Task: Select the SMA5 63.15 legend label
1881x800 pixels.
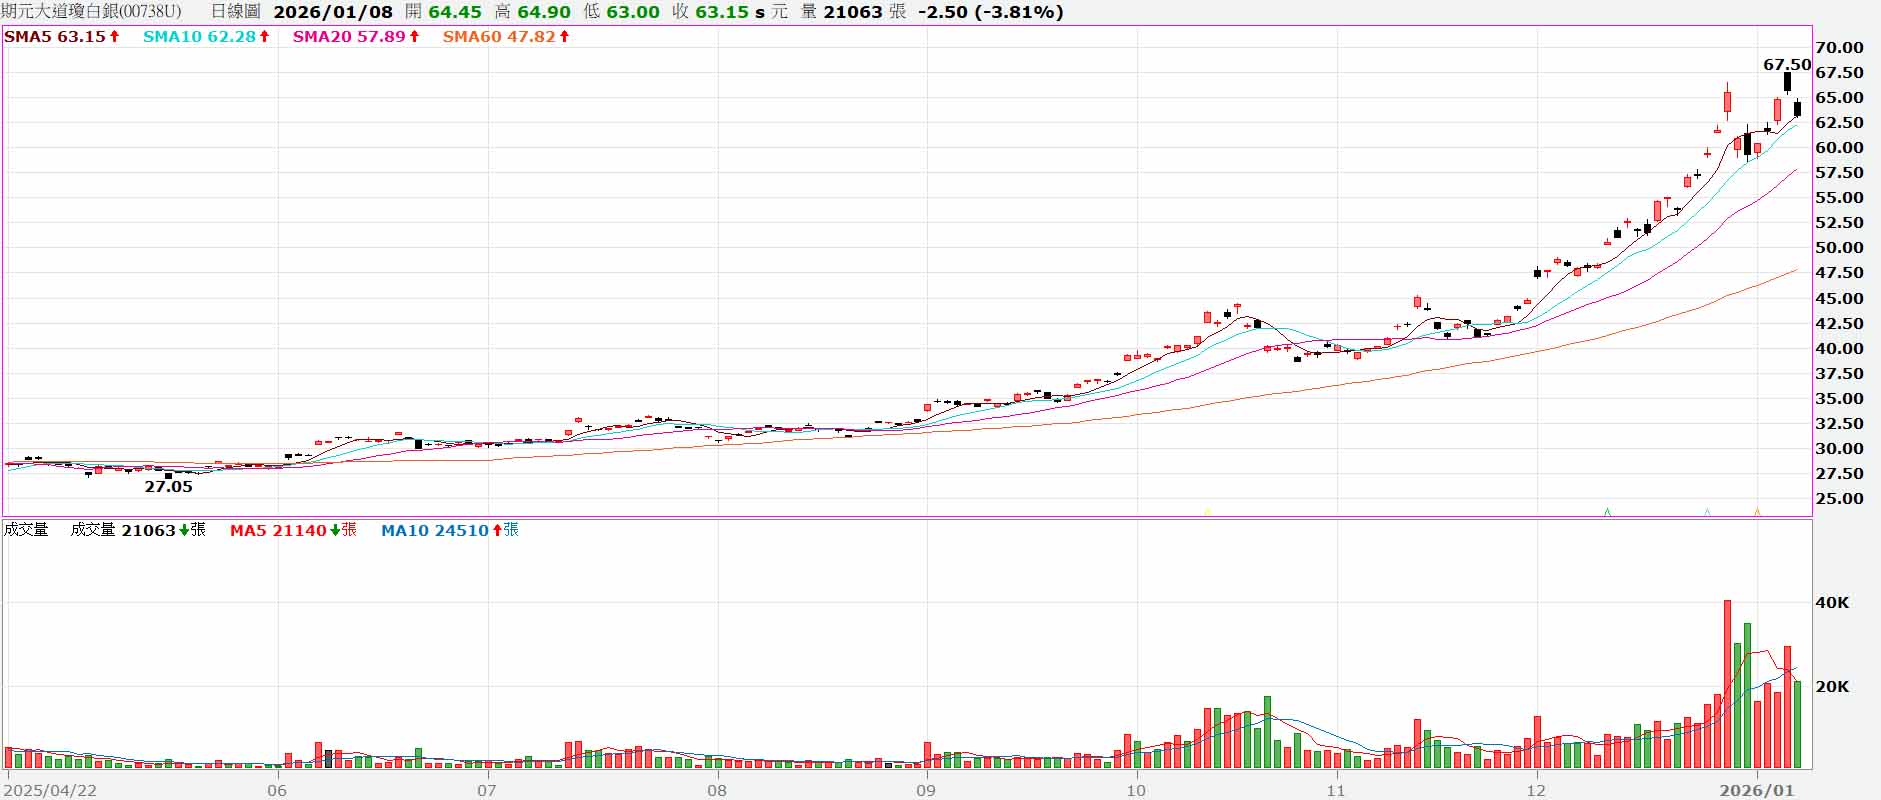Action: [54, 37]
